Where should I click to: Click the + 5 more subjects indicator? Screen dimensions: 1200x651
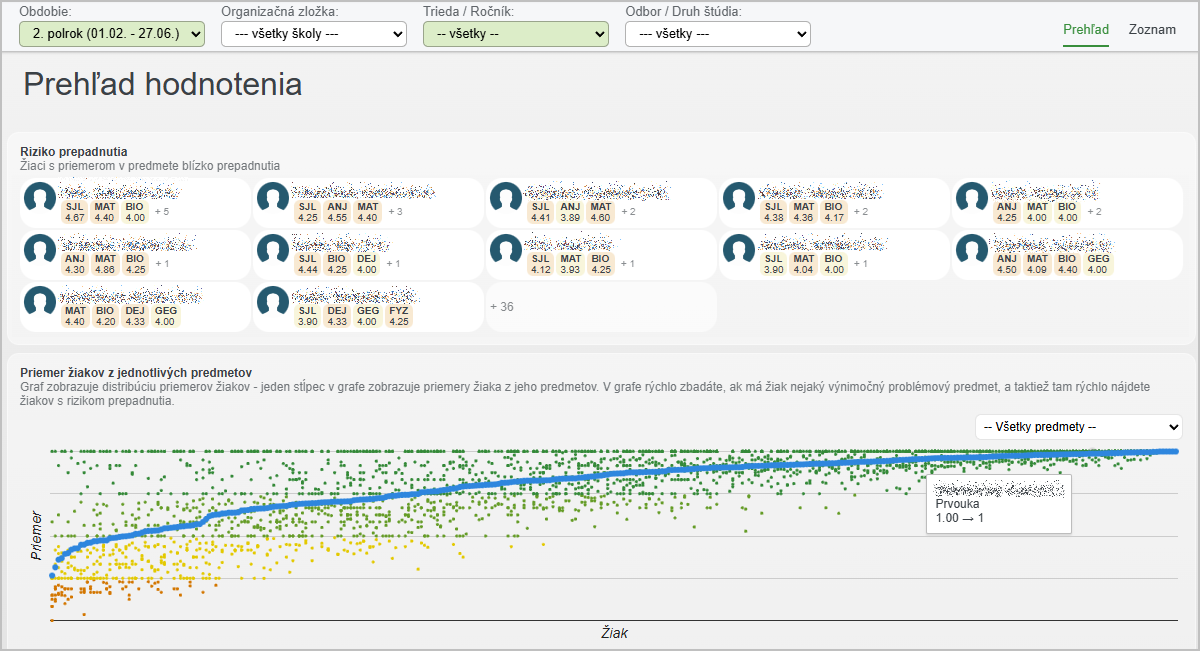tap(161, 212)
